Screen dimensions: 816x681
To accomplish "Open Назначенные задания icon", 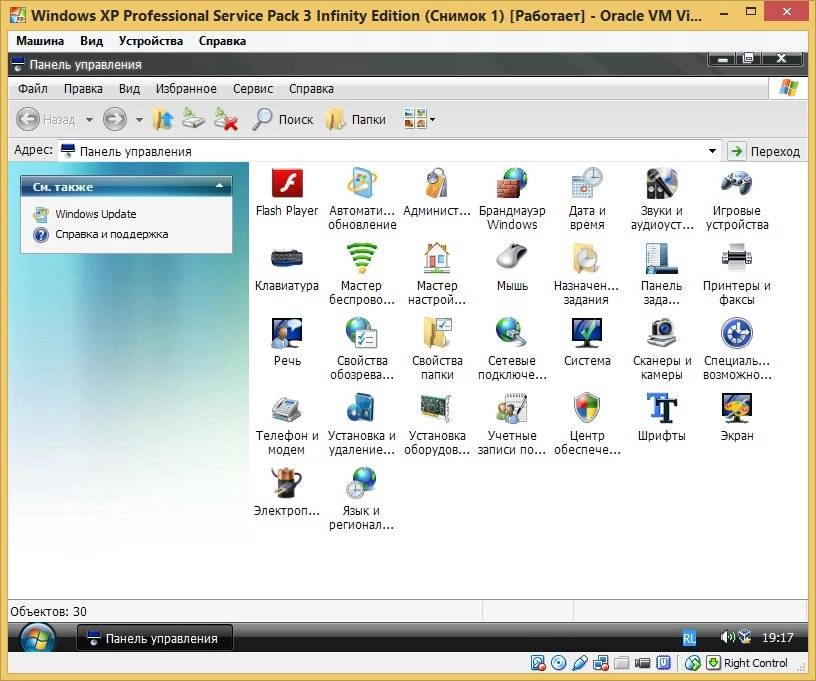I will 586,258.
